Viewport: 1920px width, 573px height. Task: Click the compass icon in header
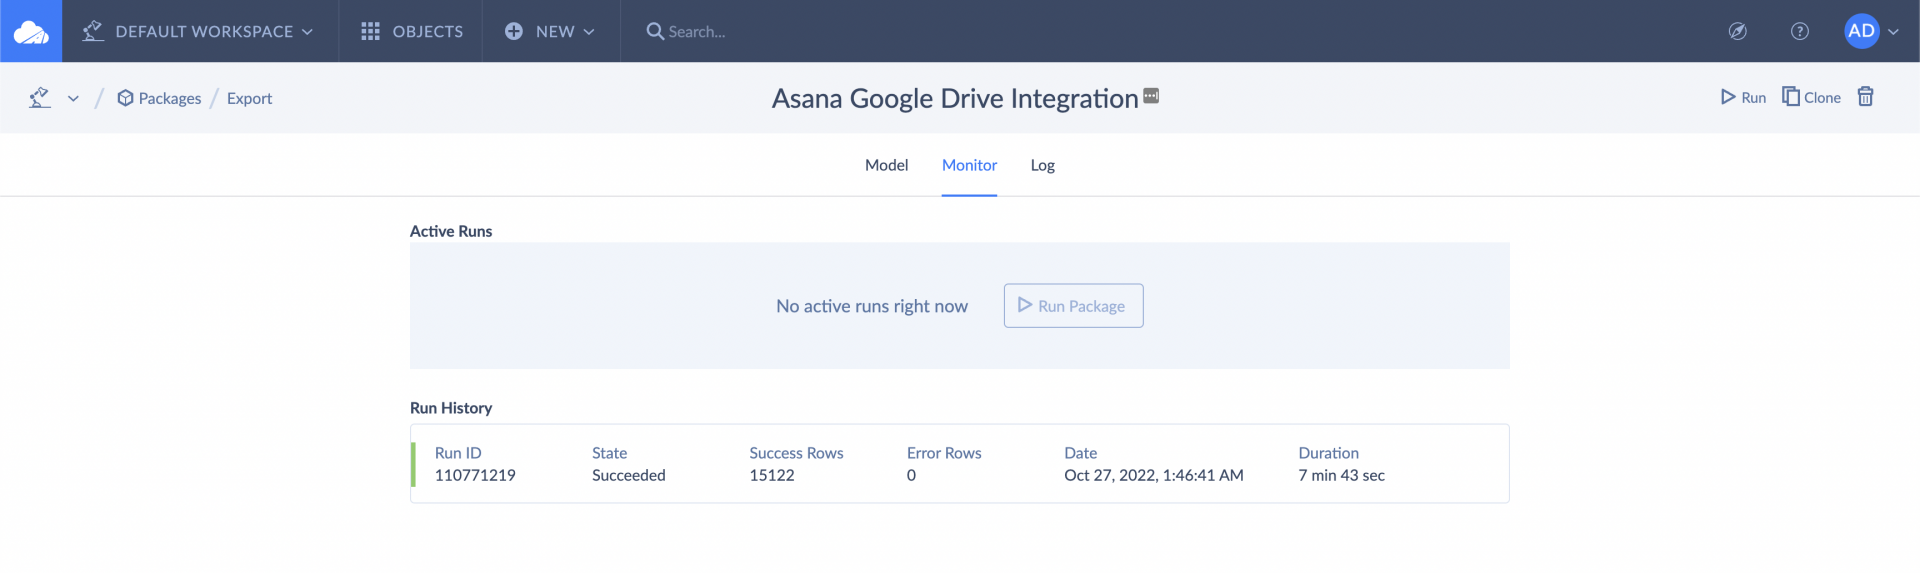(x=1738, y=31)
